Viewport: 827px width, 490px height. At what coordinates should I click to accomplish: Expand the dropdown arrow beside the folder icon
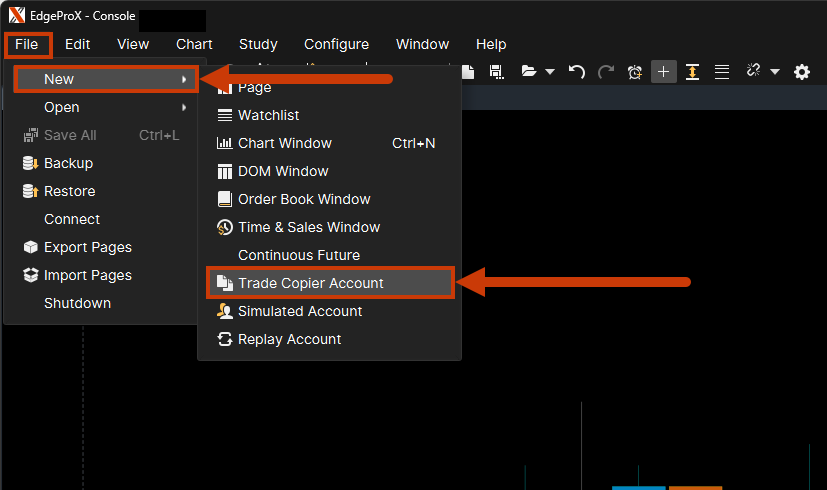tap(550, 72)
